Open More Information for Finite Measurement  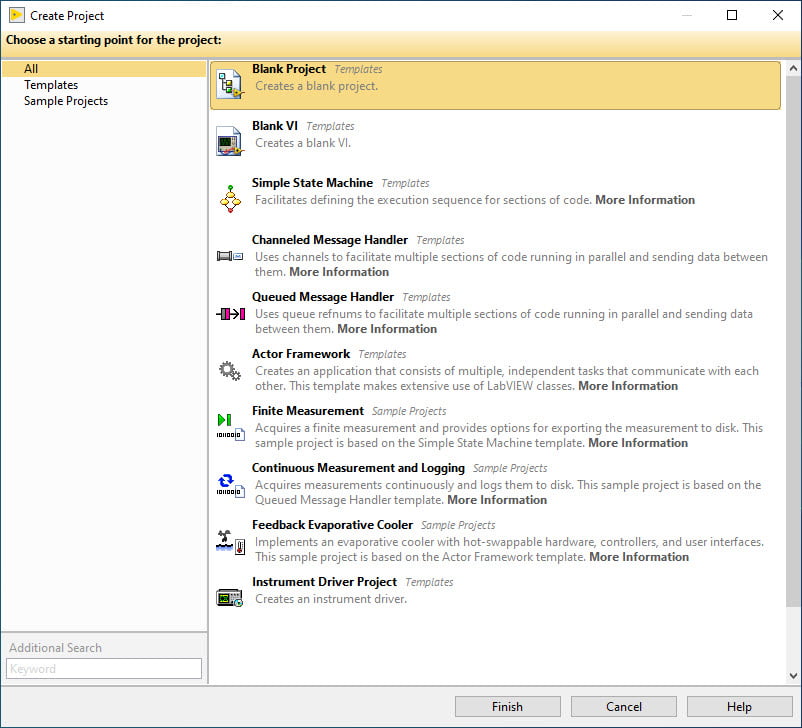click(638, 443)
